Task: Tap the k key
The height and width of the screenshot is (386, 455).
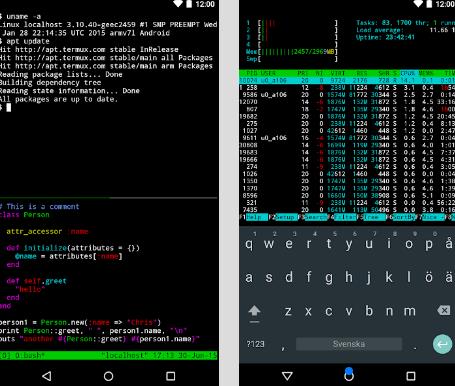Action: pos(389,277)
